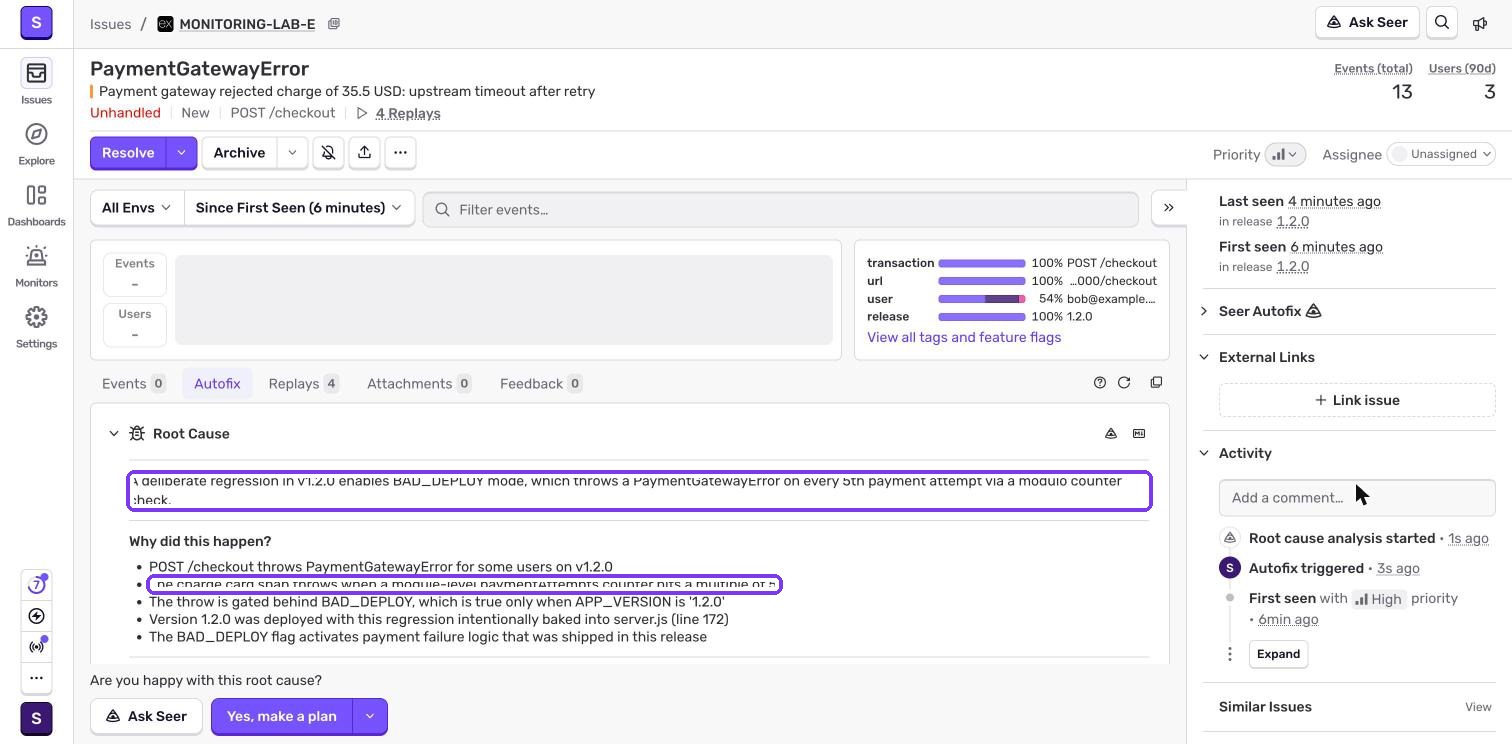Screen dimensions: 1512x744
Task: Click the search icon in top bar
Action: (x=1442, y=23)
